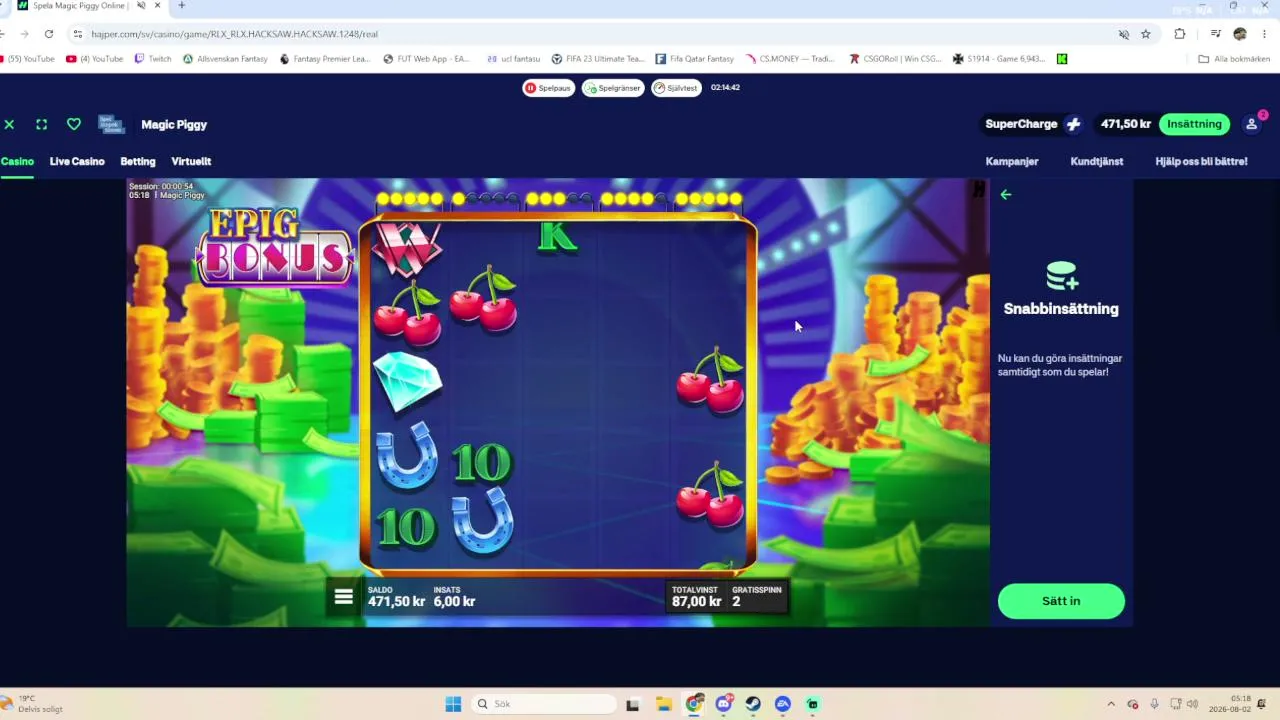The height and width of the screenshot is (720, 1280).
Task: Expand the 'Alla bokmärken' bookmarks folder
Action: click(x=1234, y=59)
